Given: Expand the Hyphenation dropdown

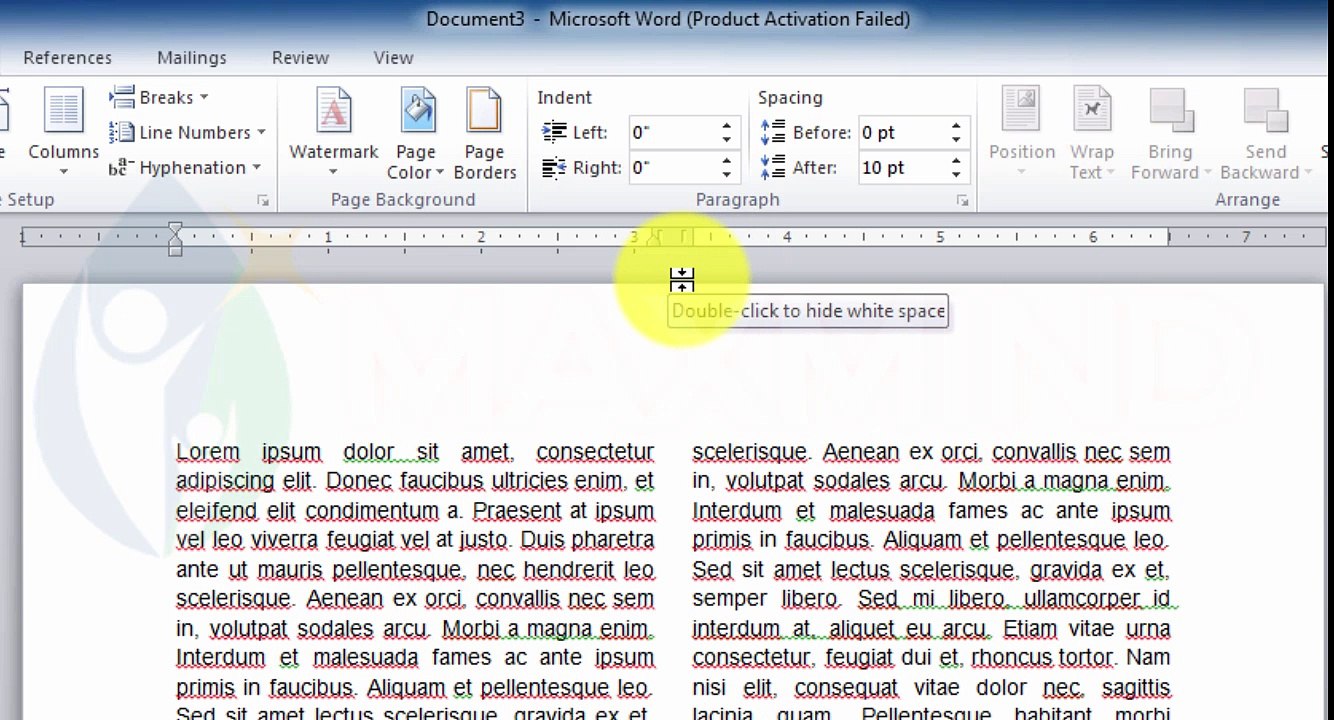Looking at the screenshot, I should [x=185, y=167].
